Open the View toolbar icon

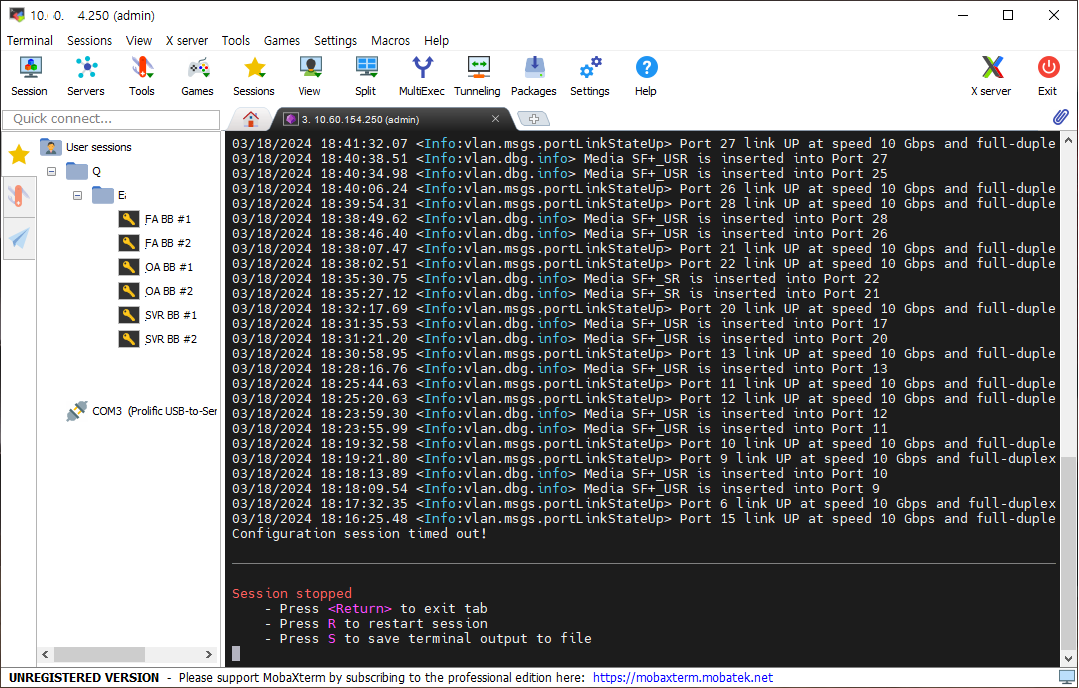pyautogui.click(x=310, y=76)
